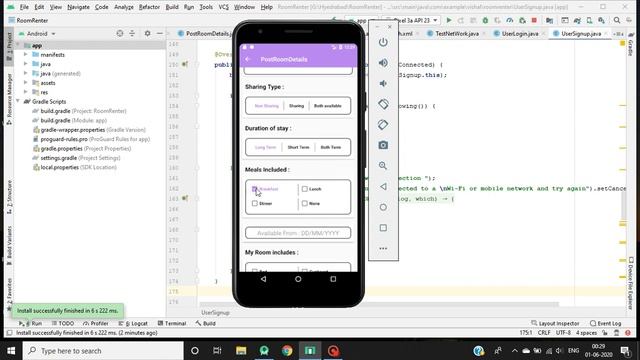Click emulator Volume Down icon
This screenshot has height=360, width=640.
pyautogui.click(x=383, y=83)
